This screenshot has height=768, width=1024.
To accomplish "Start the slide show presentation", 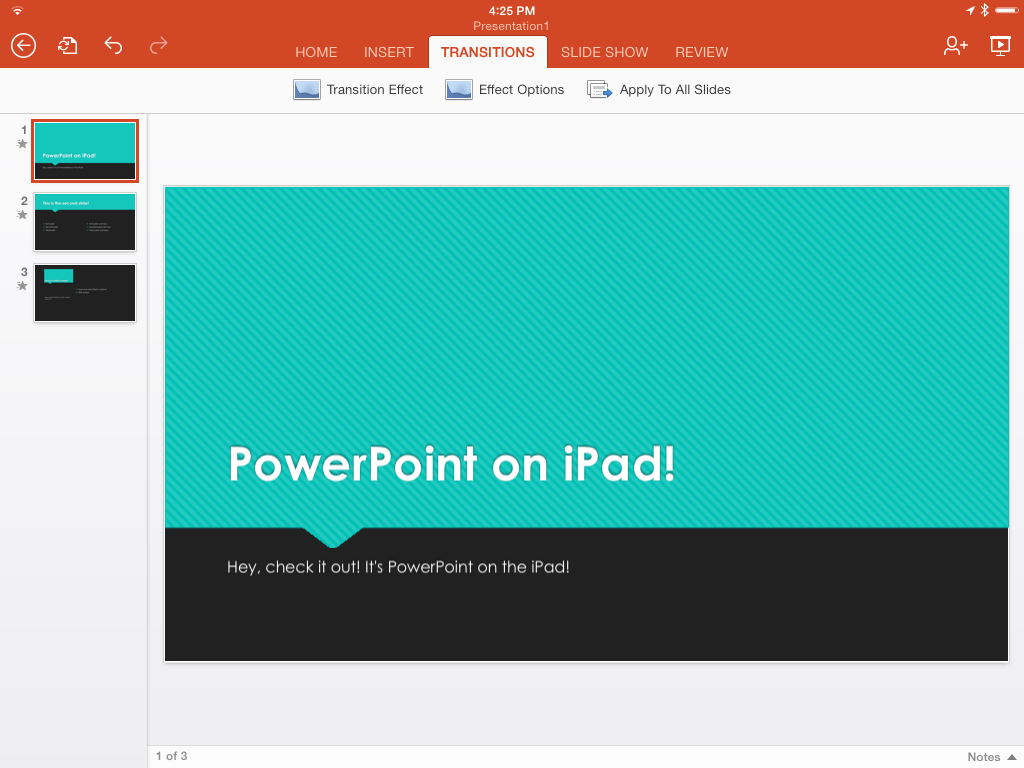I will pyautogui.click(x=999, y=45).
